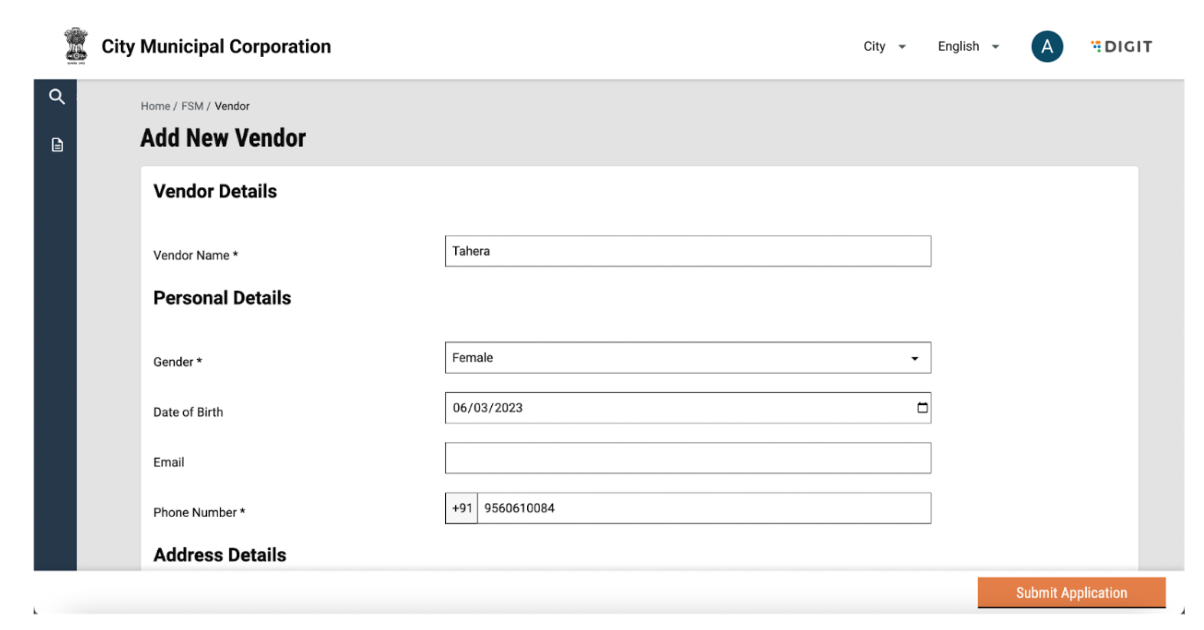Click the DIGIT logo in the header

coord(1121,47)
